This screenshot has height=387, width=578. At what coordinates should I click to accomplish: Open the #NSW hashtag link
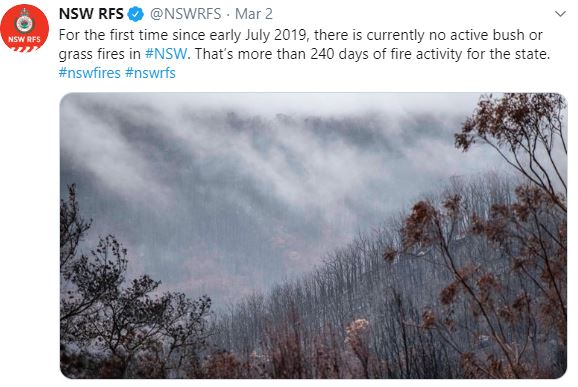pos(166,54)
